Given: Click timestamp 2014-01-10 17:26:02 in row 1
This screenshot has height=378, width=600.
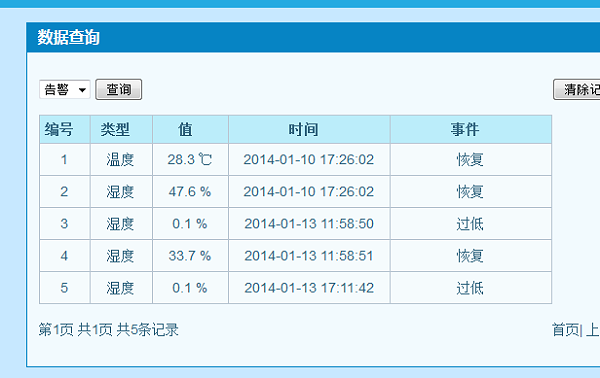Looking at the screenshot, I should click(309, 160).
